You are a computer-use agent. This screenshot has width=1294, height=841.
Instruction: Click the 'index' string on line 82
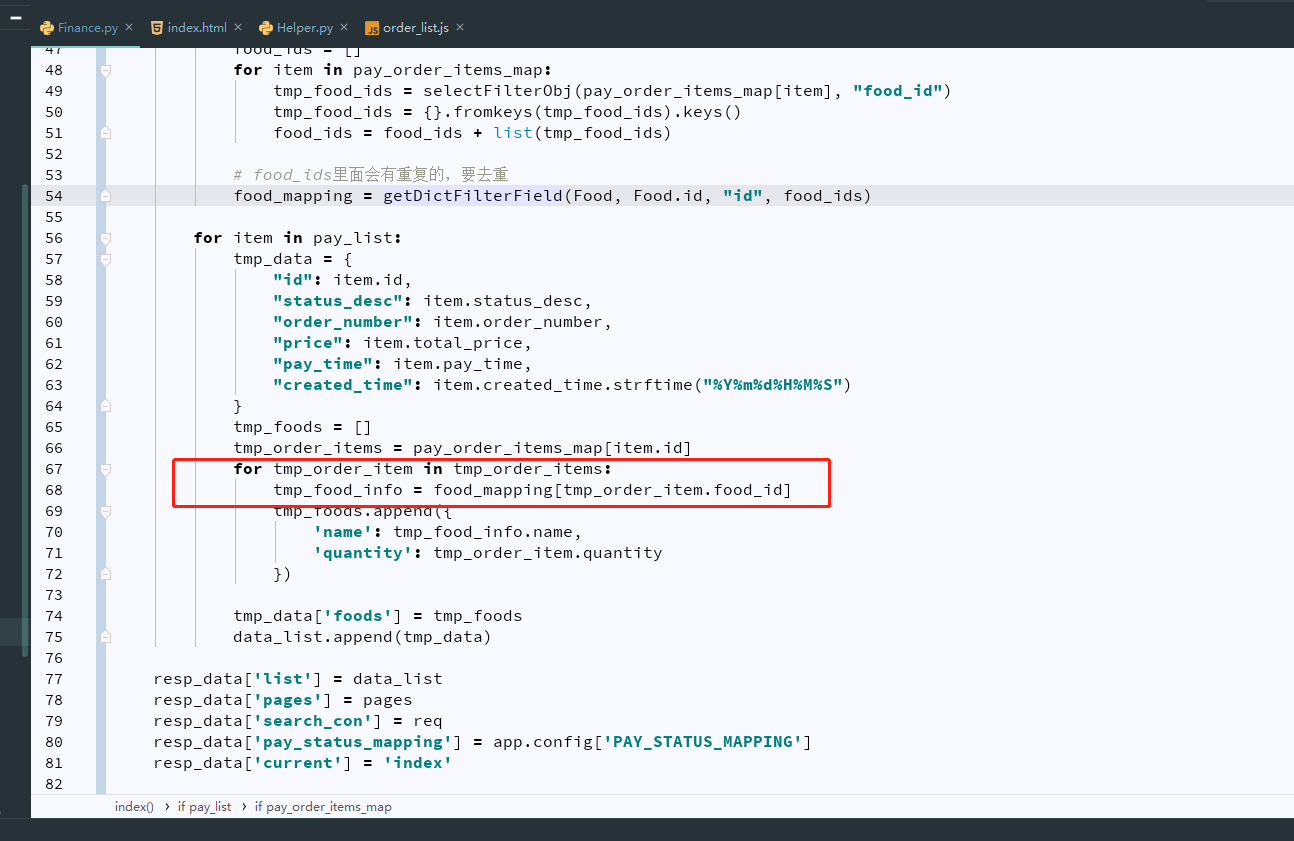coord(419,762)
